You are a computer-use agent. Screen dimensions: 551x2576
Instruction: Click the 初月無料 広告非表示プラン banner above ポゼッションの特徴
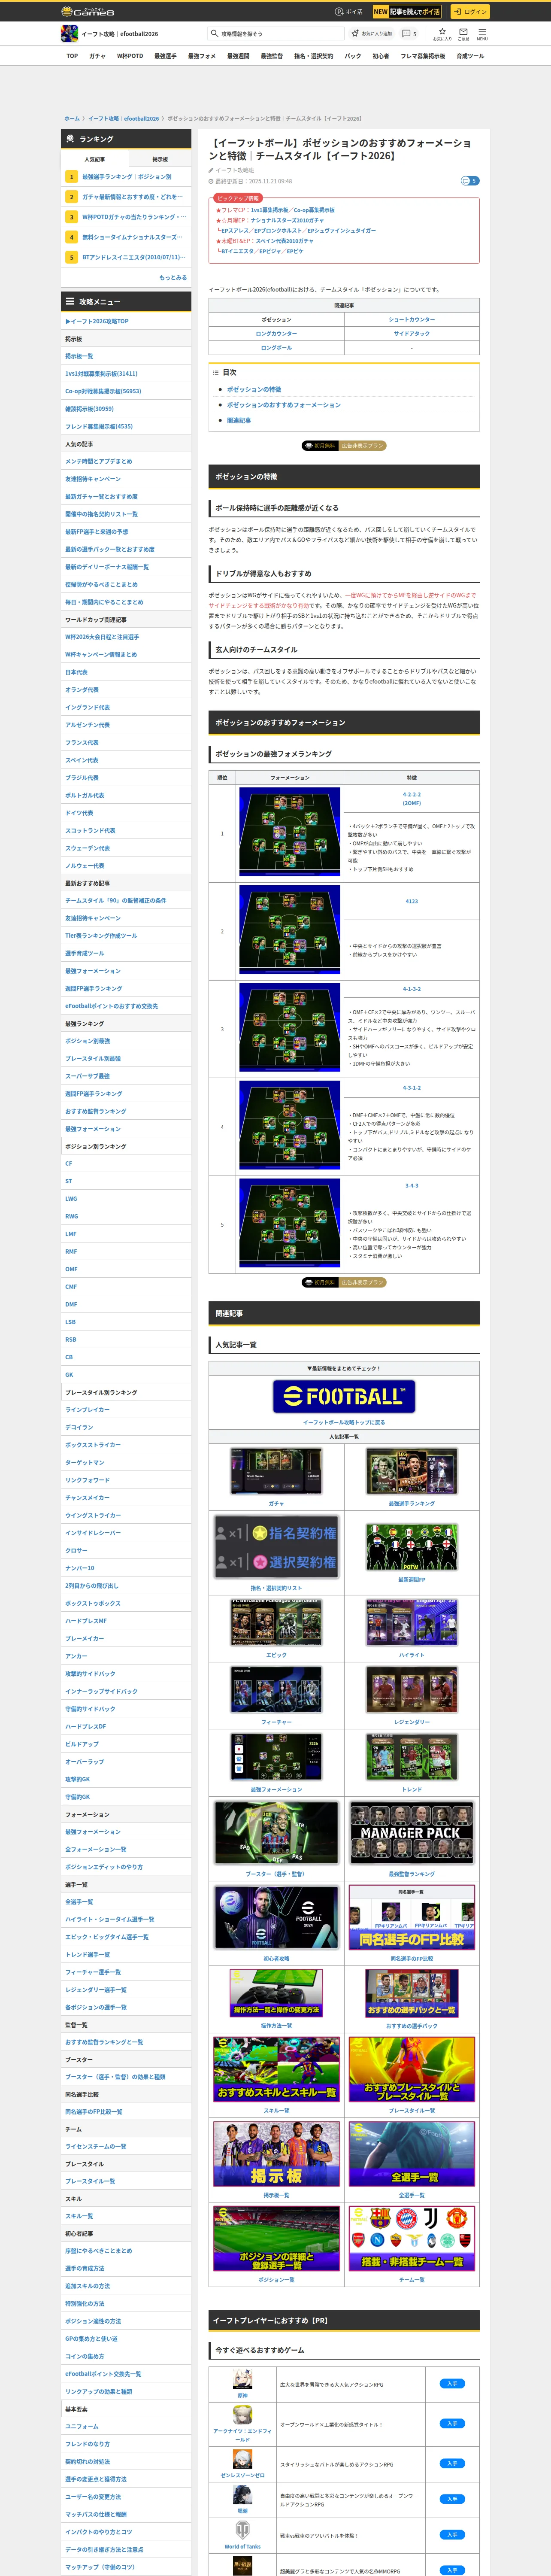coord(344,446)
